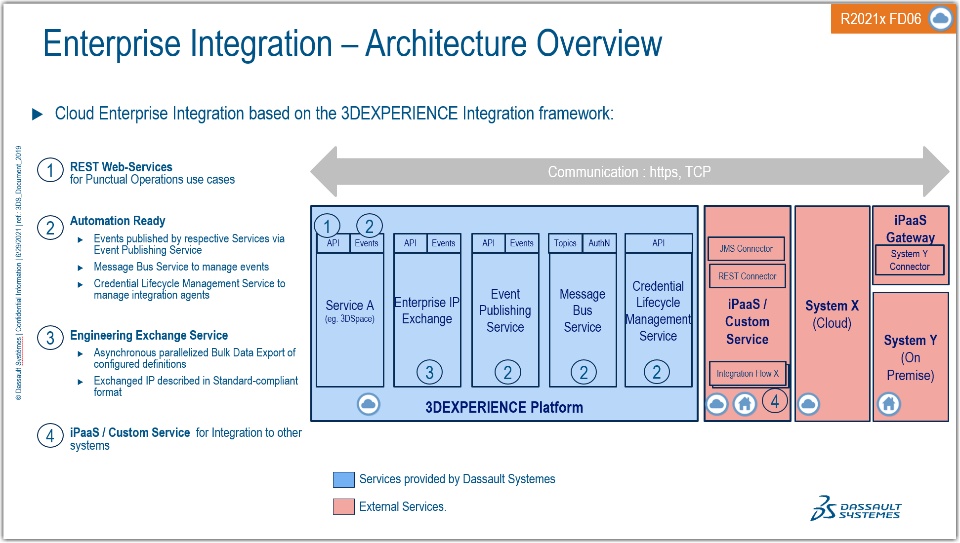Click the Engineering Exchange Service heading
The width and height of the screenshot is (960, 543).
[149, 335]
